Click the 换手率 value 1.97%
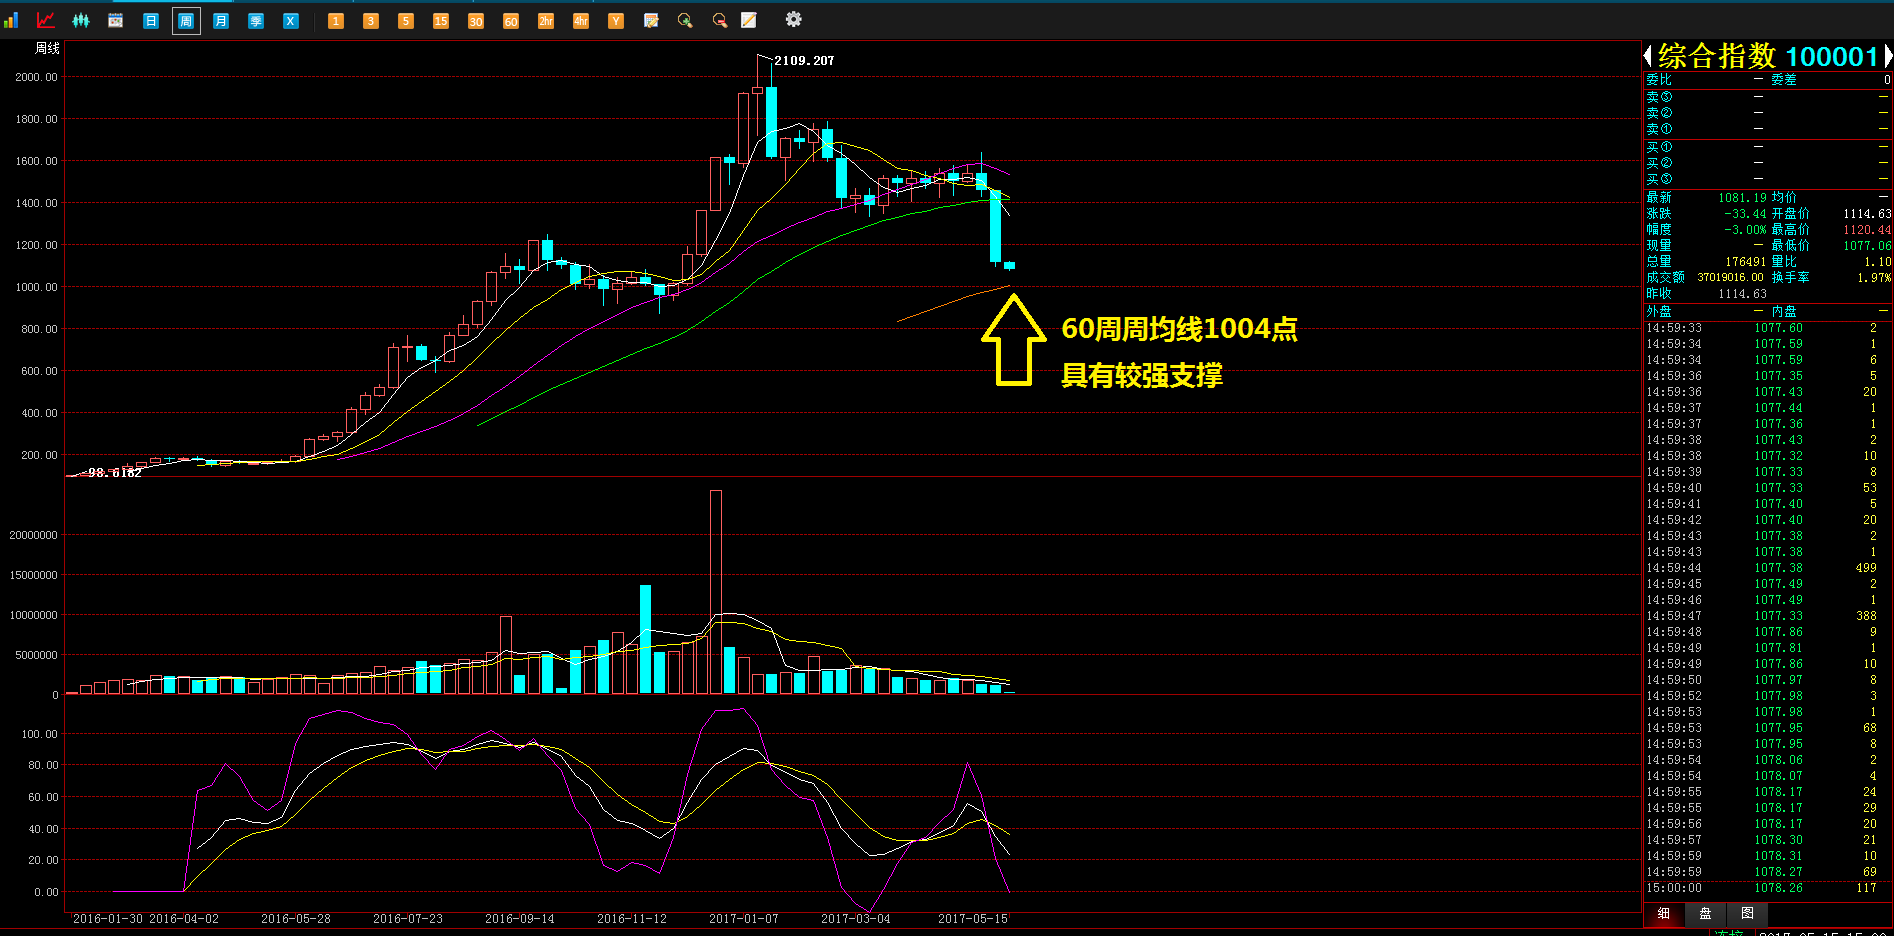Screen dimensions: 1894x936 (1874, 278)
